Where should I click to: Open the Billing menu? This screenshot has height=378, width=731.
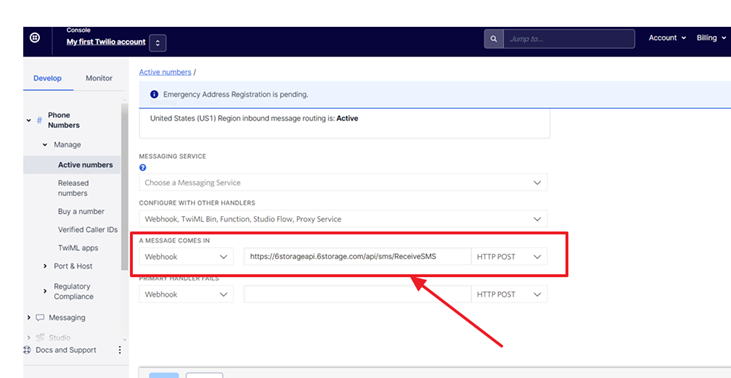click(x=711, y=38)
